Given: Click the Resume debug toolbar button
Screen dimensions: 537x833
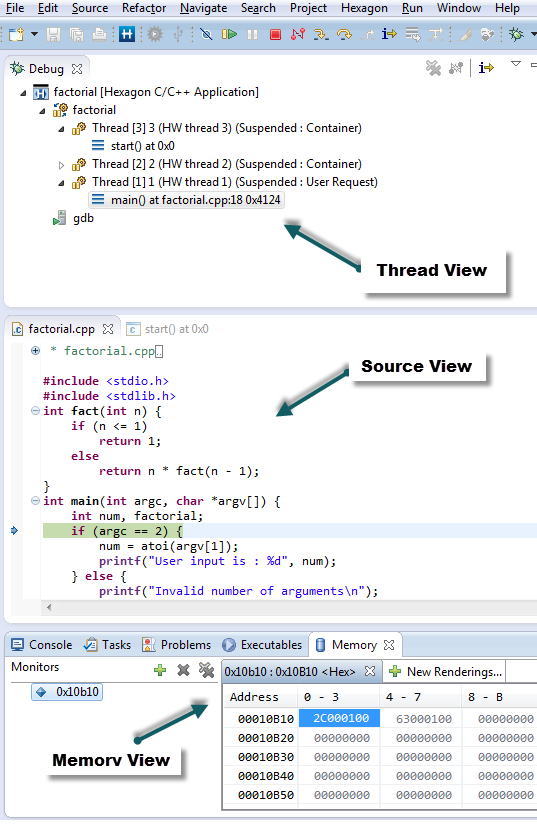Looking at the screenshot, I should [229, 35].
